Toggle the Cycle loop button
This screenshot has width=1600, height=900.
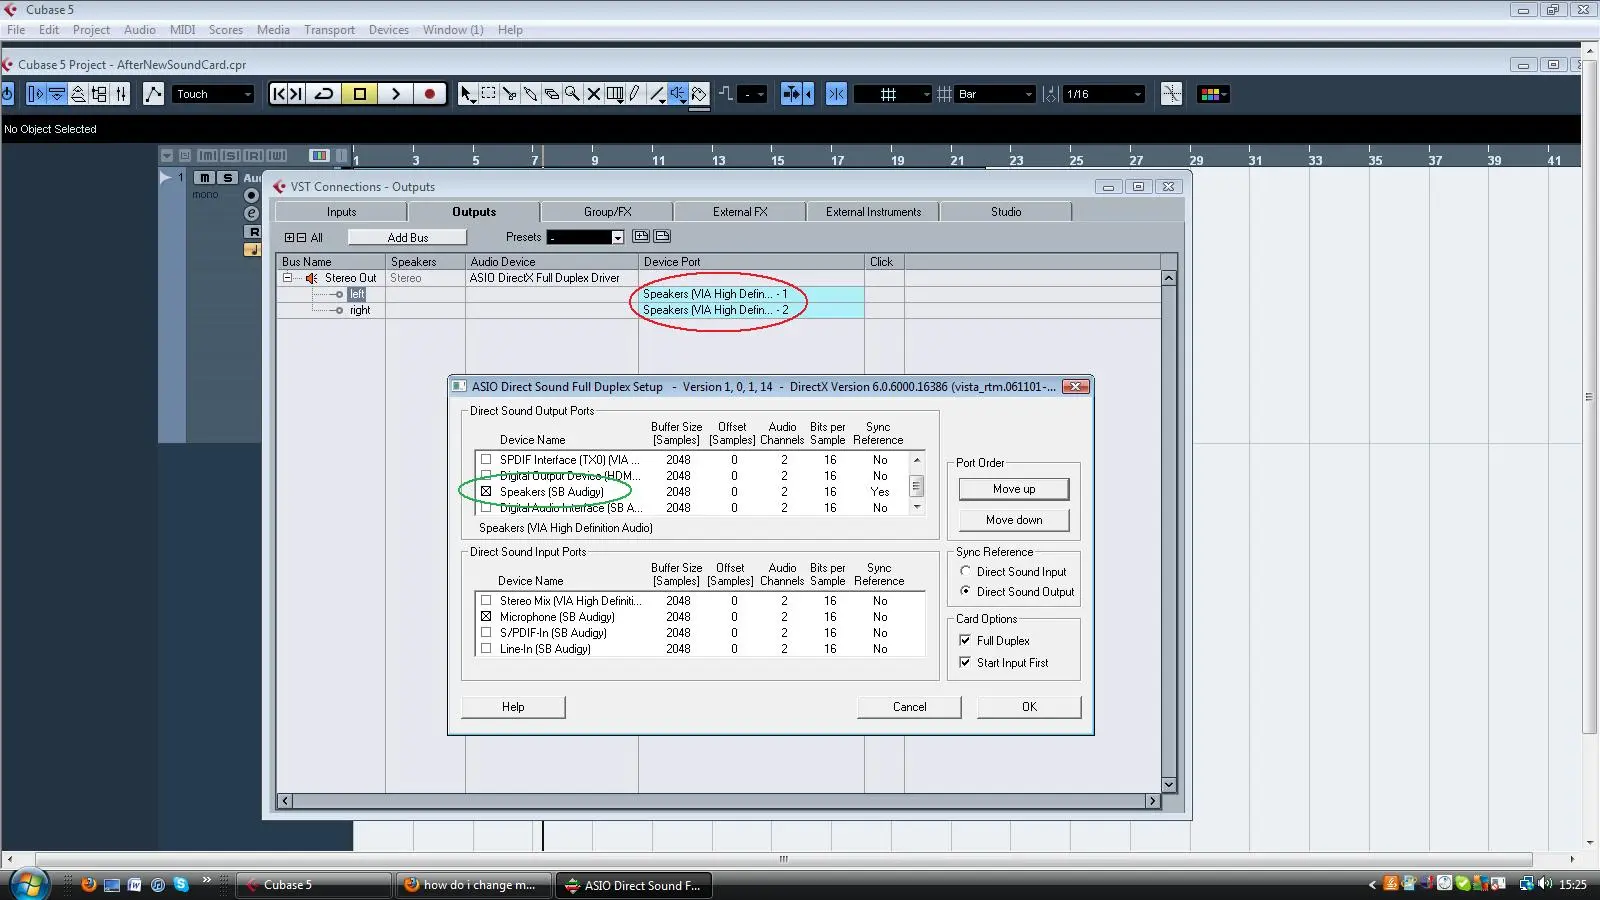click(x=324, y=94)
